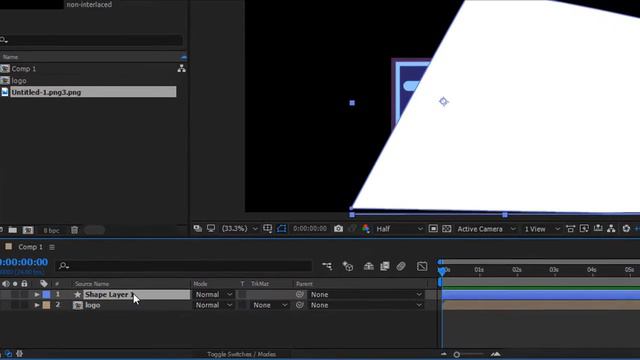The image size is (640, 360).
Task: Click the Draft 3D icon in timeline
Action: (348, 266)
